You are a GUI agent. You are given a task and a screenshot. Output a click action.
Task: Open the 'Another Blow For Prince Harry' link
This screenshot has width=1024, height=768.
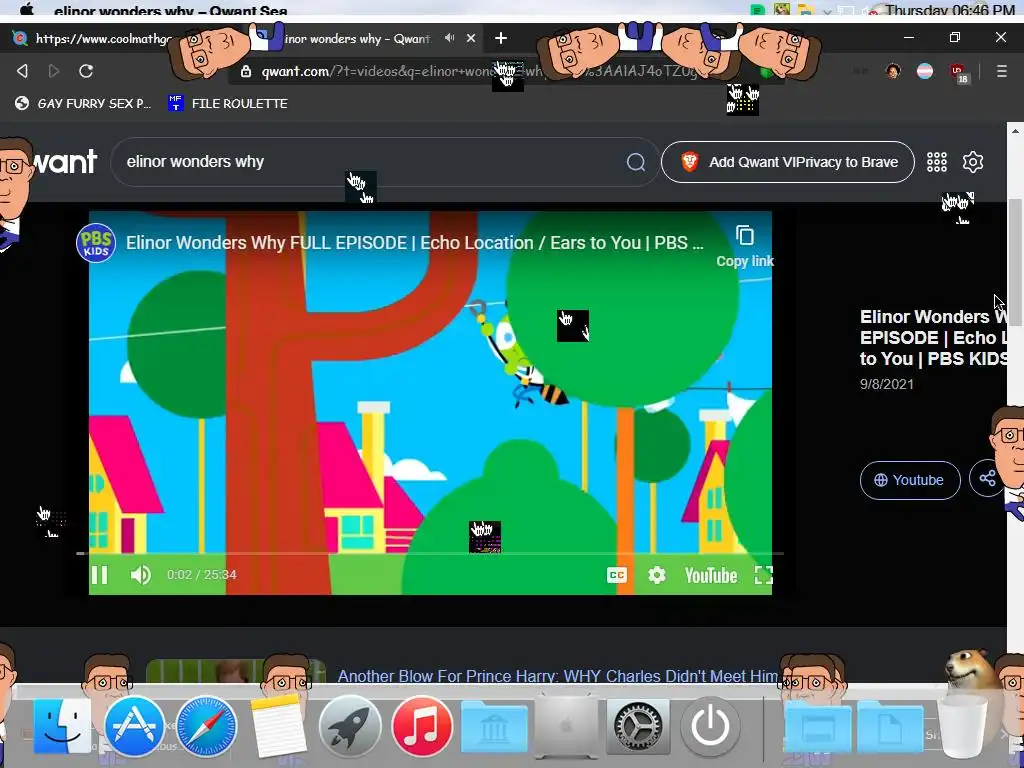click(x=558, y=676)
